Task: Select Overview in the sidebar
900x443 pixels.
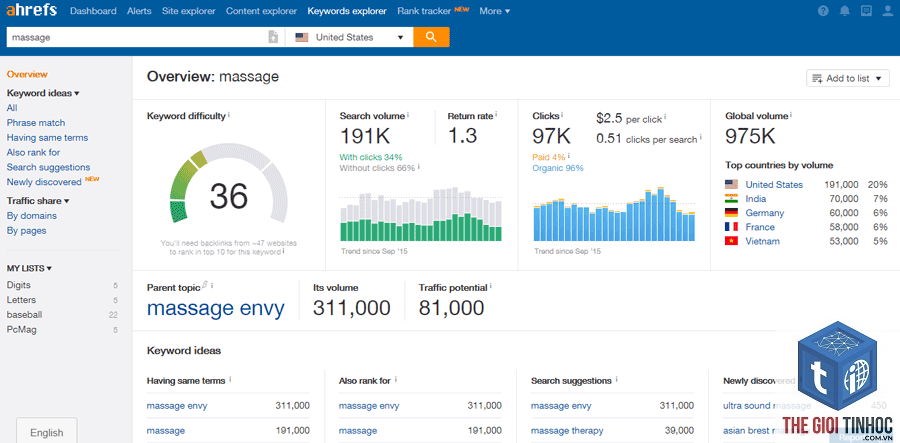Action: (x=27, y=74)
